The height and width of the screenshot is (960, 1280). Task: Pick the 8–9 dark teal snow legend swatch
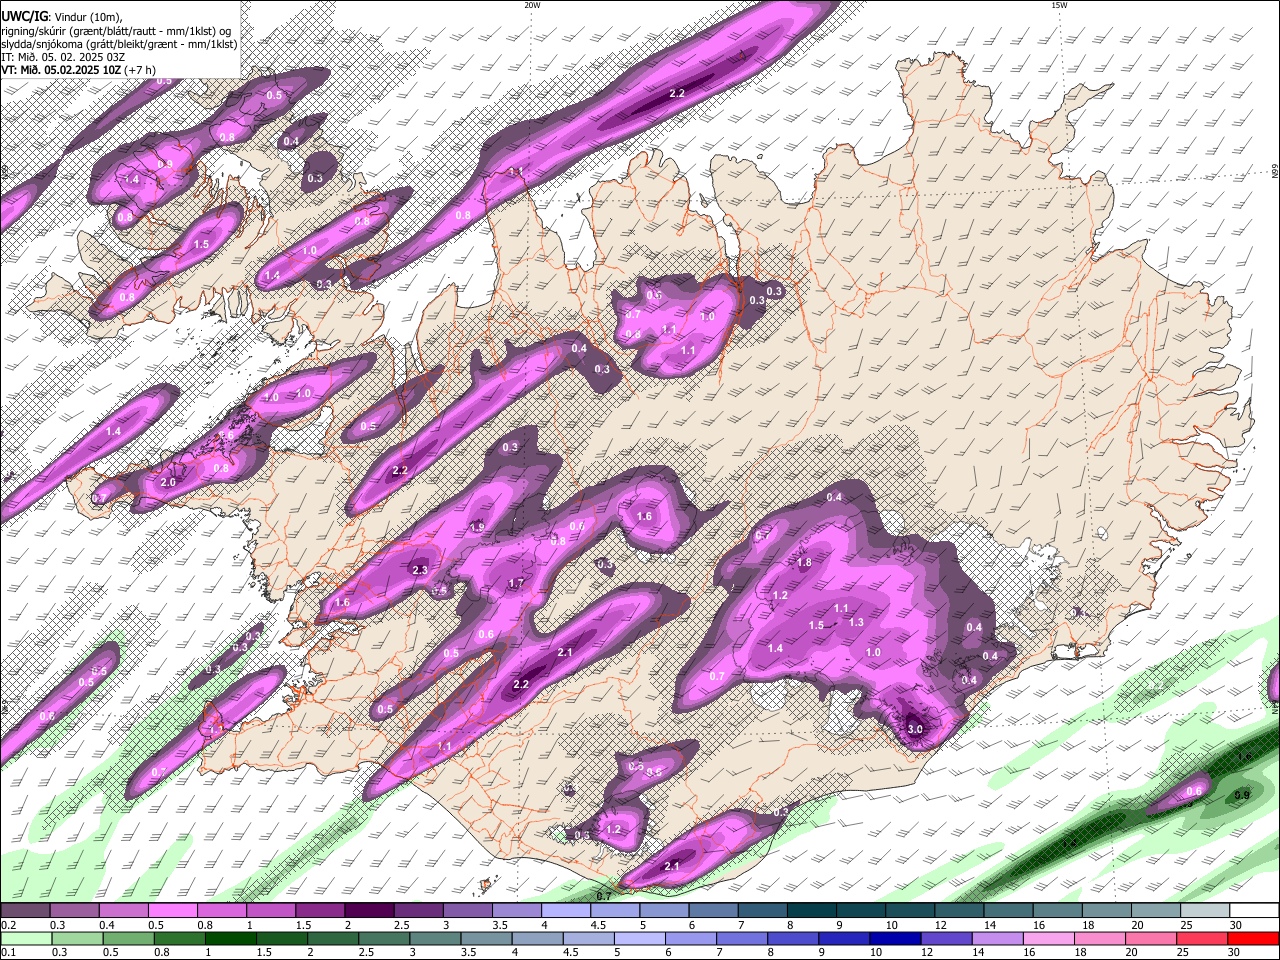(810, 910)
